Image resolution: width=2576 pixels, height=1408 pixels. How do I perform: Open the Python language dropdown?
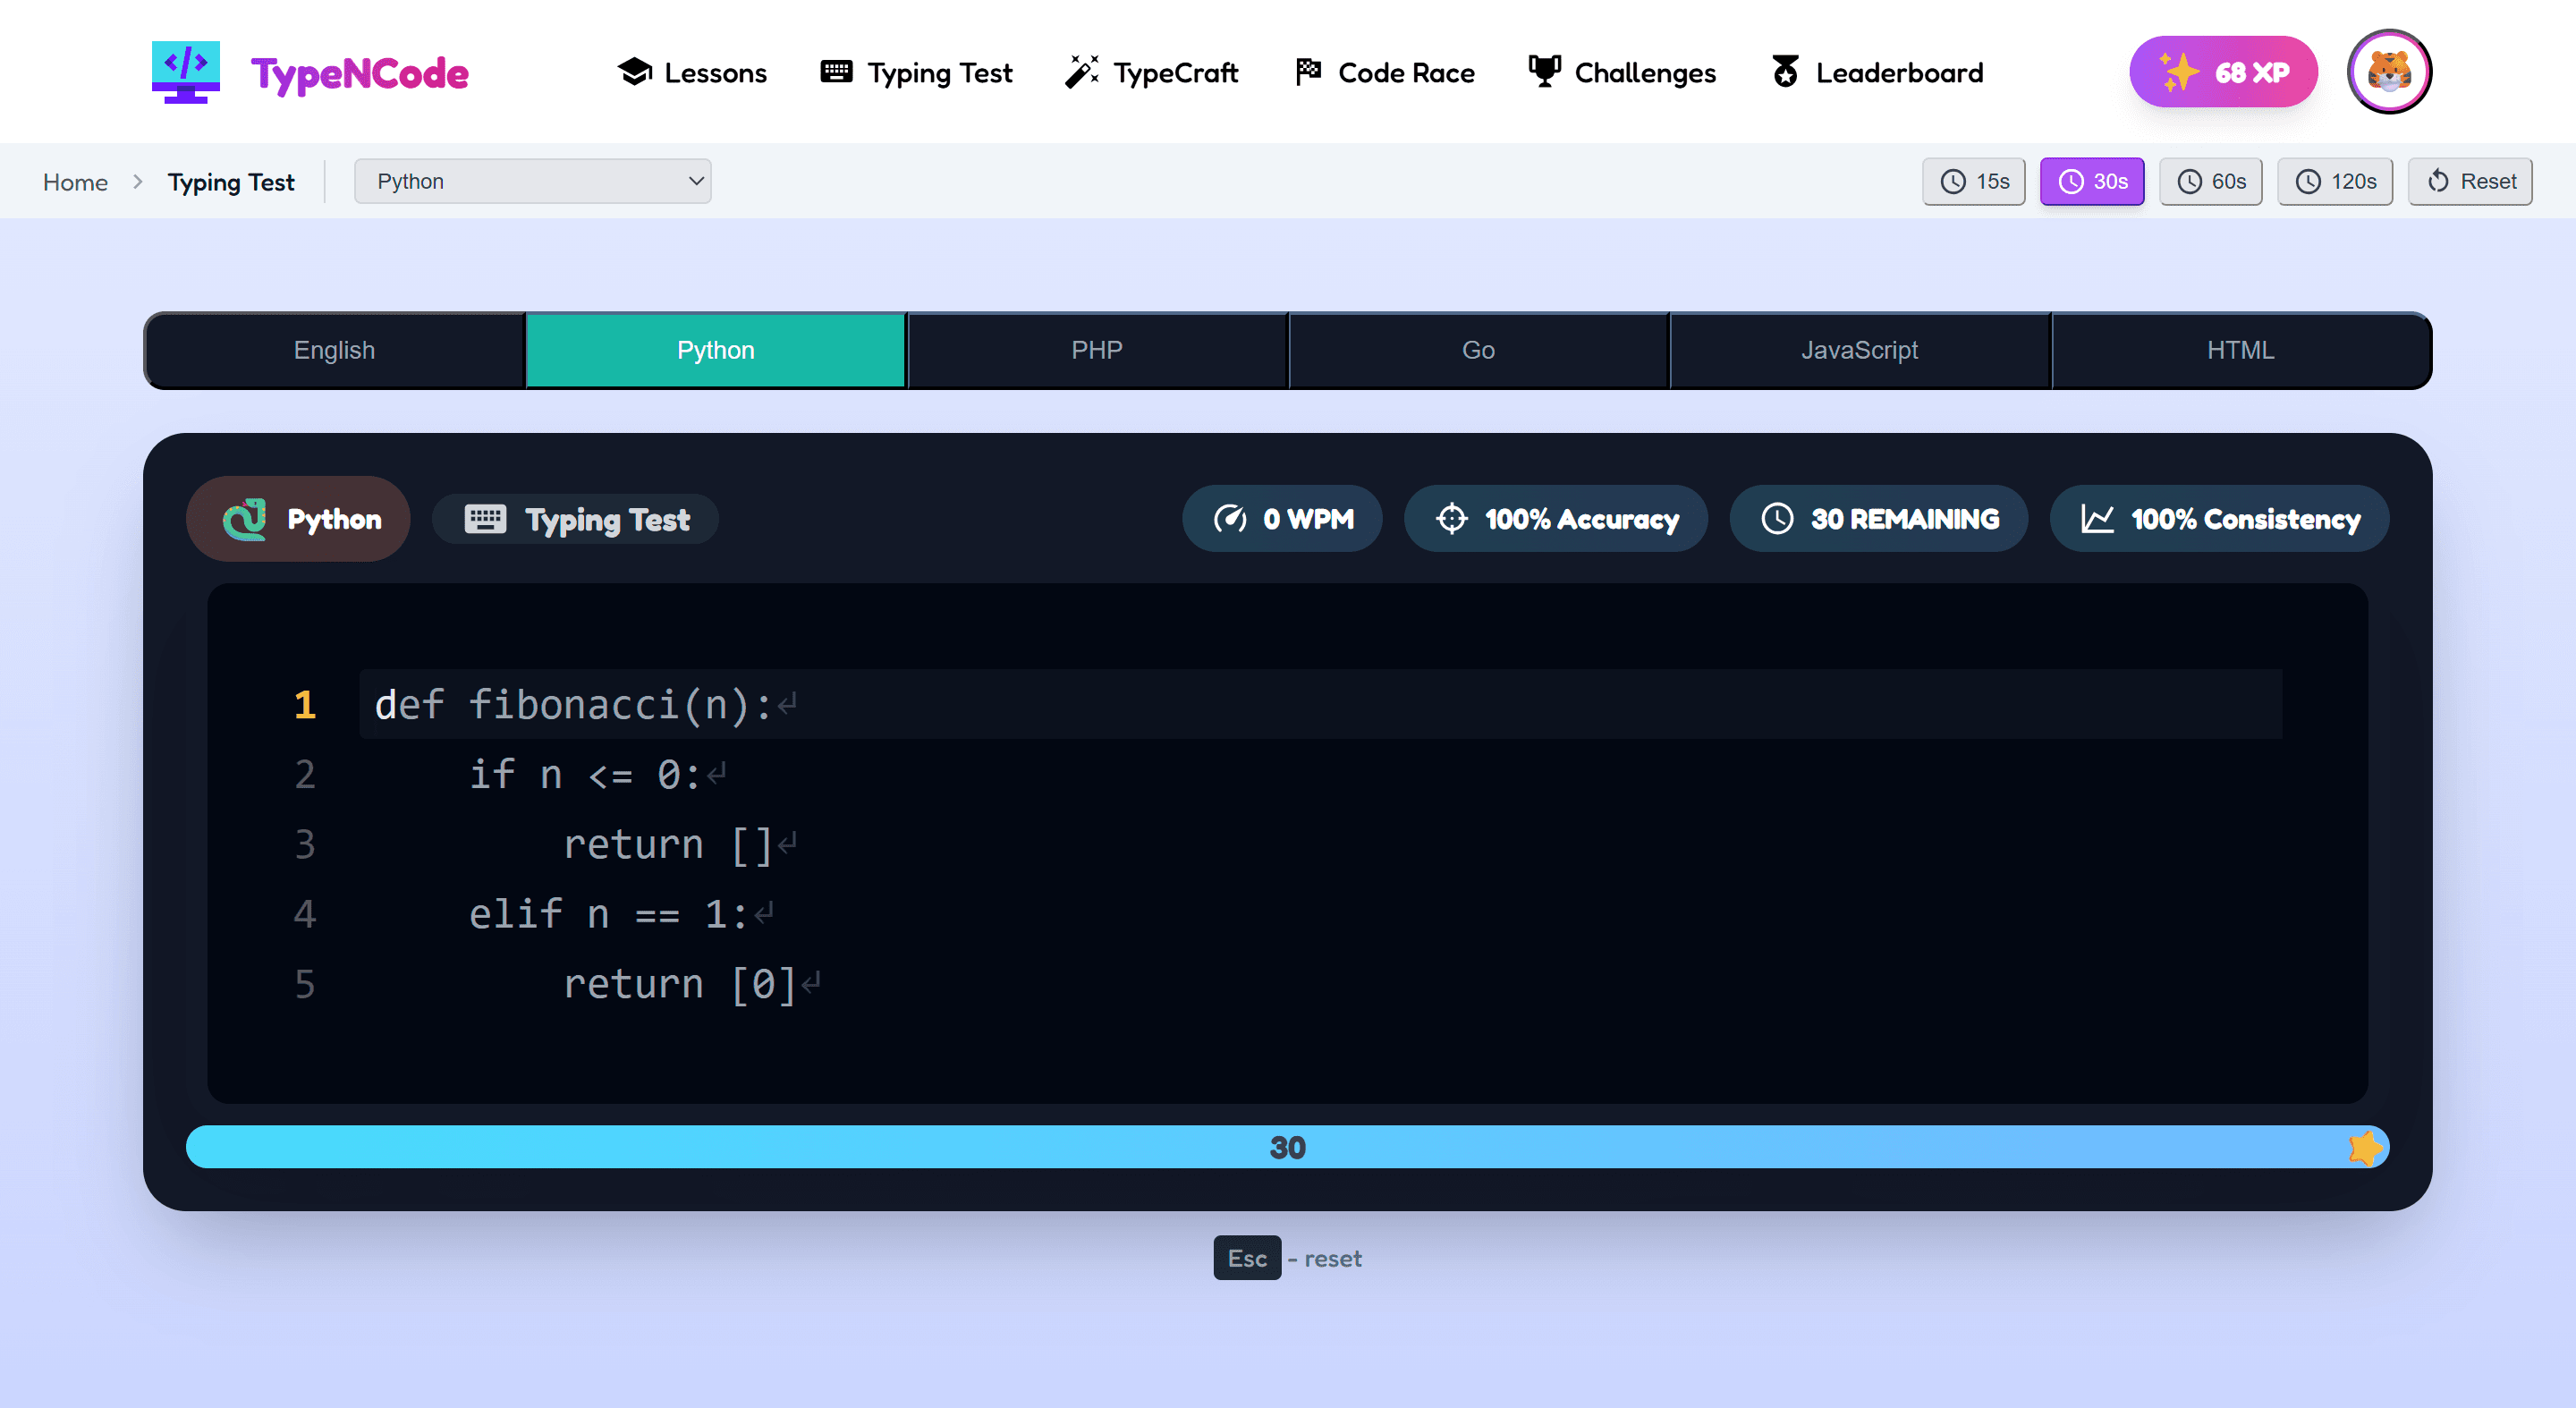pos(532,181)
